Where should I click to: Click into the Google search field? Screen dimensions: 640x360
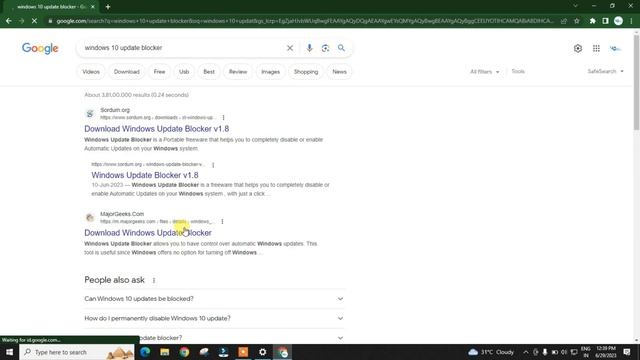[x=182, y=48]
